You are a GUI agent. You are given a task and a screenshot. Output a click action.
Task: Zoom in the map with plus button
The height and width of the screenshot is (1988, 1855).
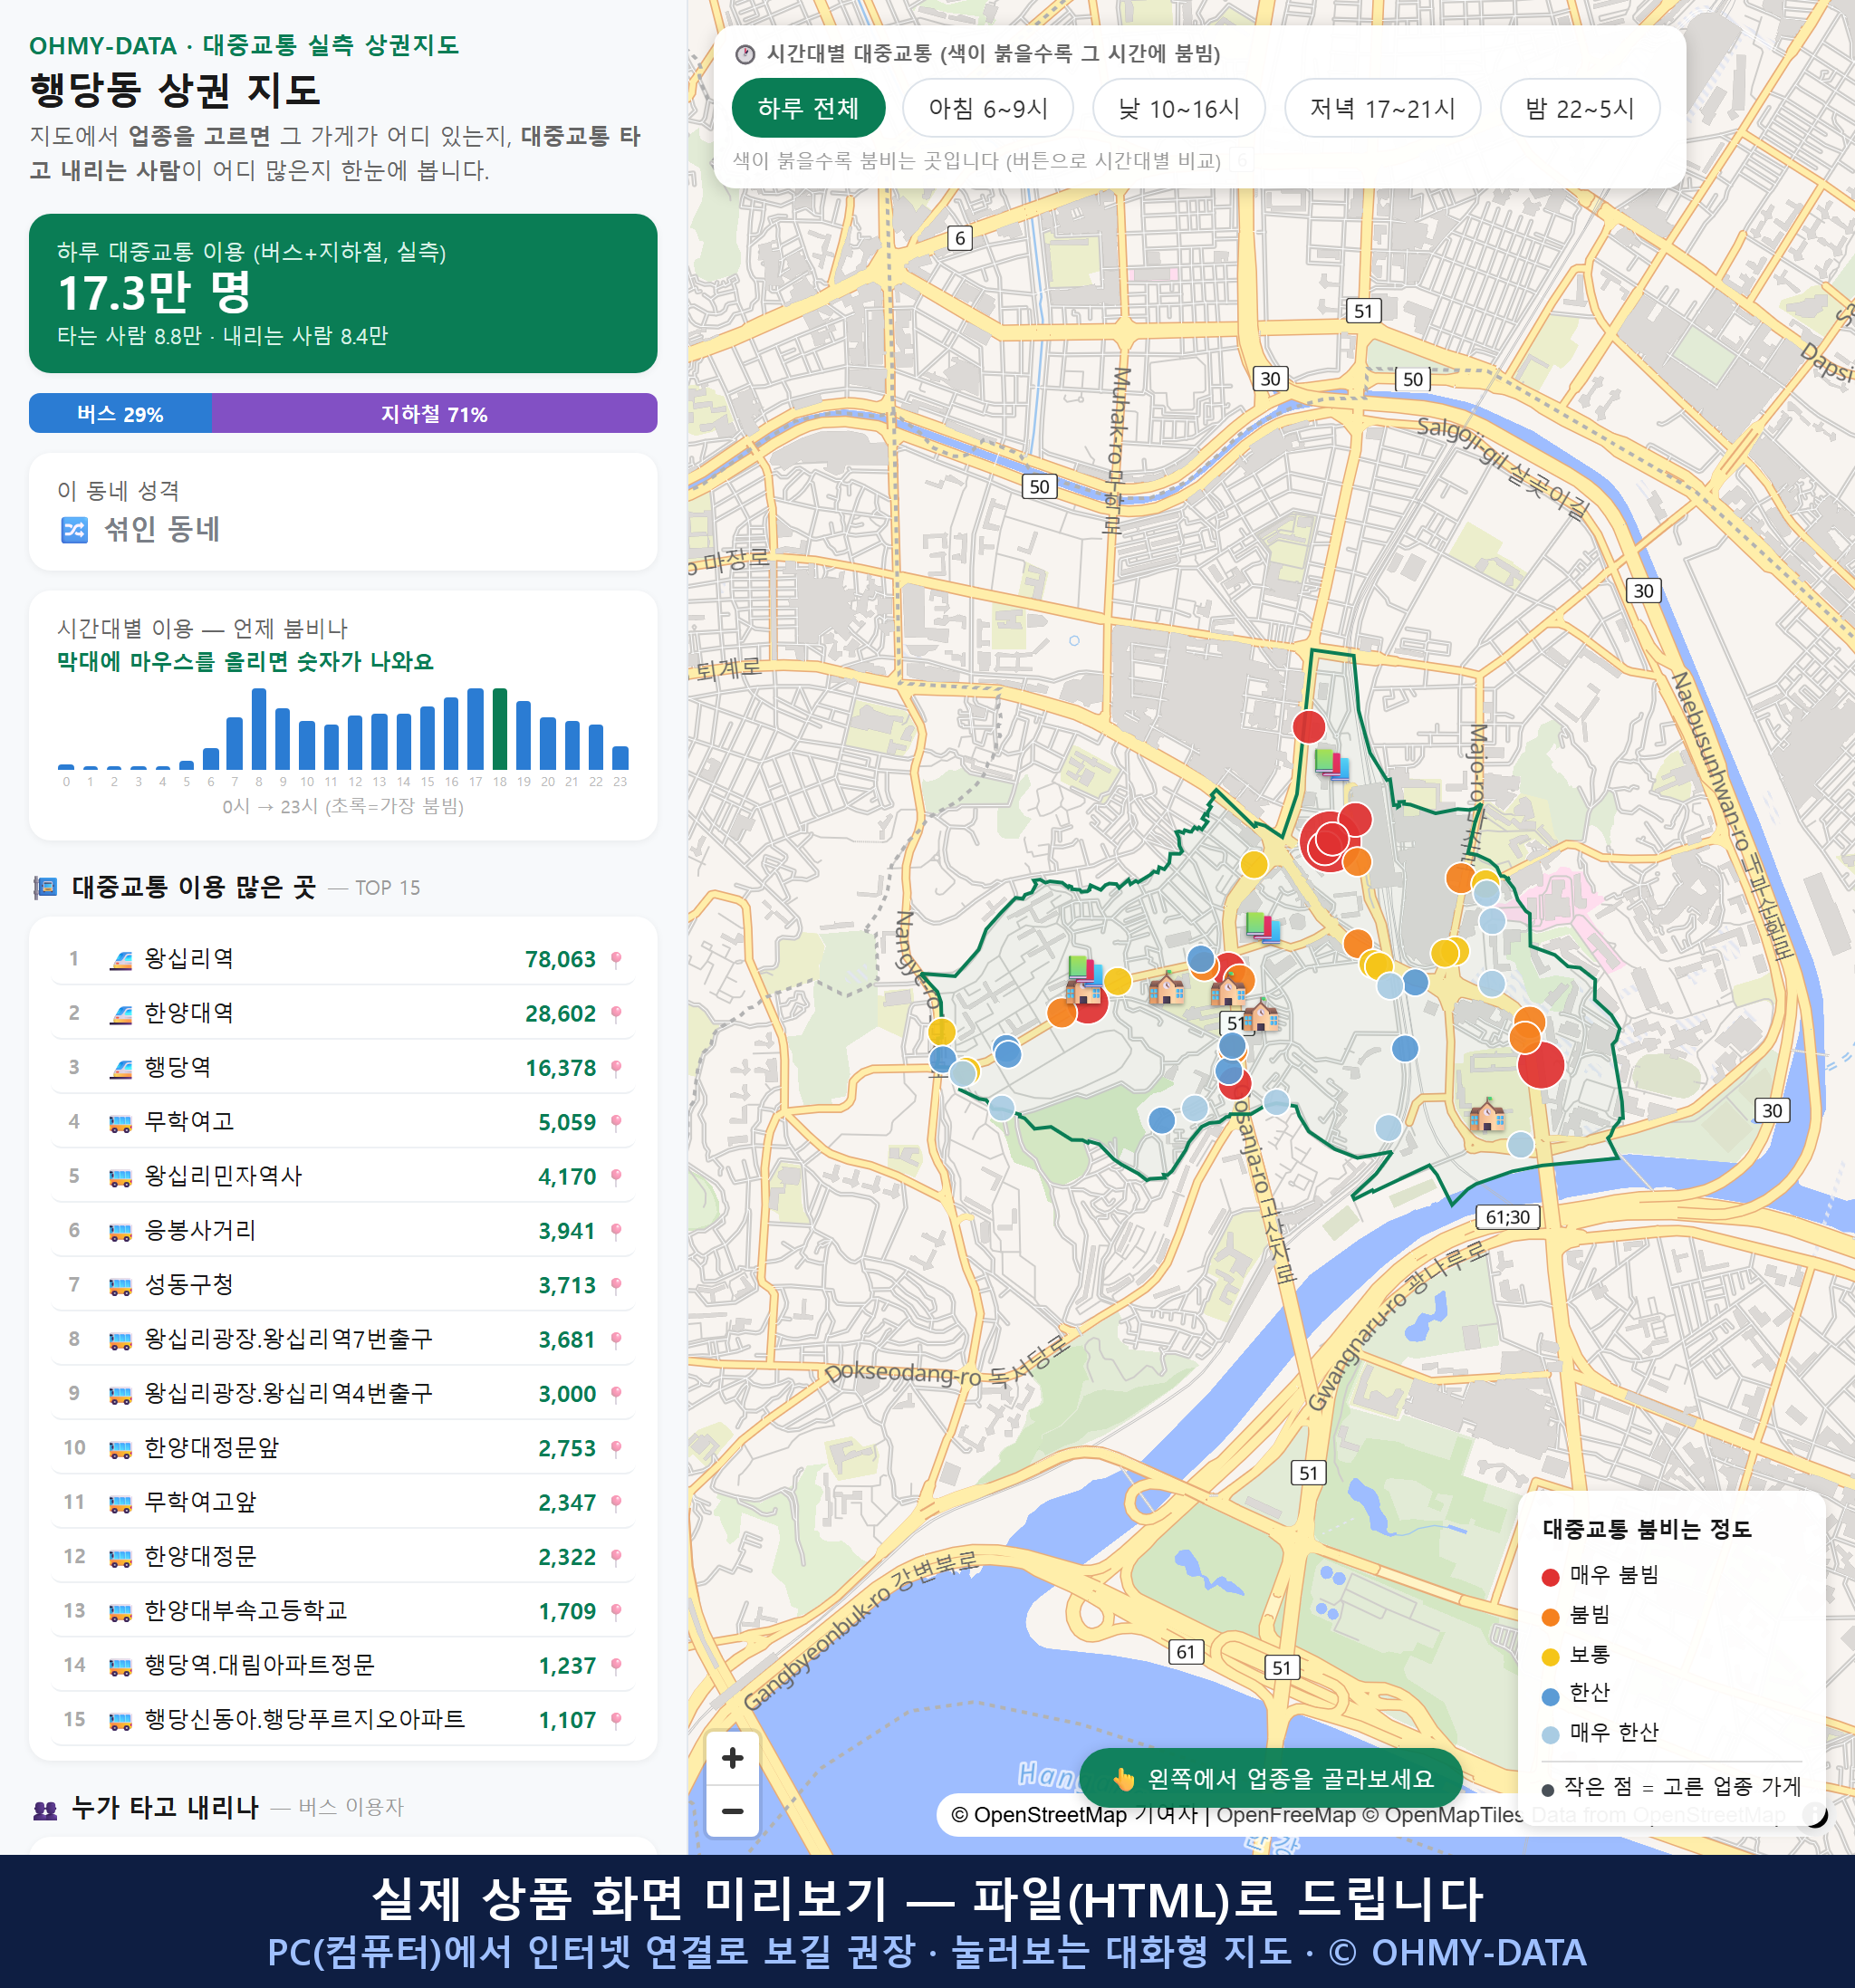tap(732, 1758)
